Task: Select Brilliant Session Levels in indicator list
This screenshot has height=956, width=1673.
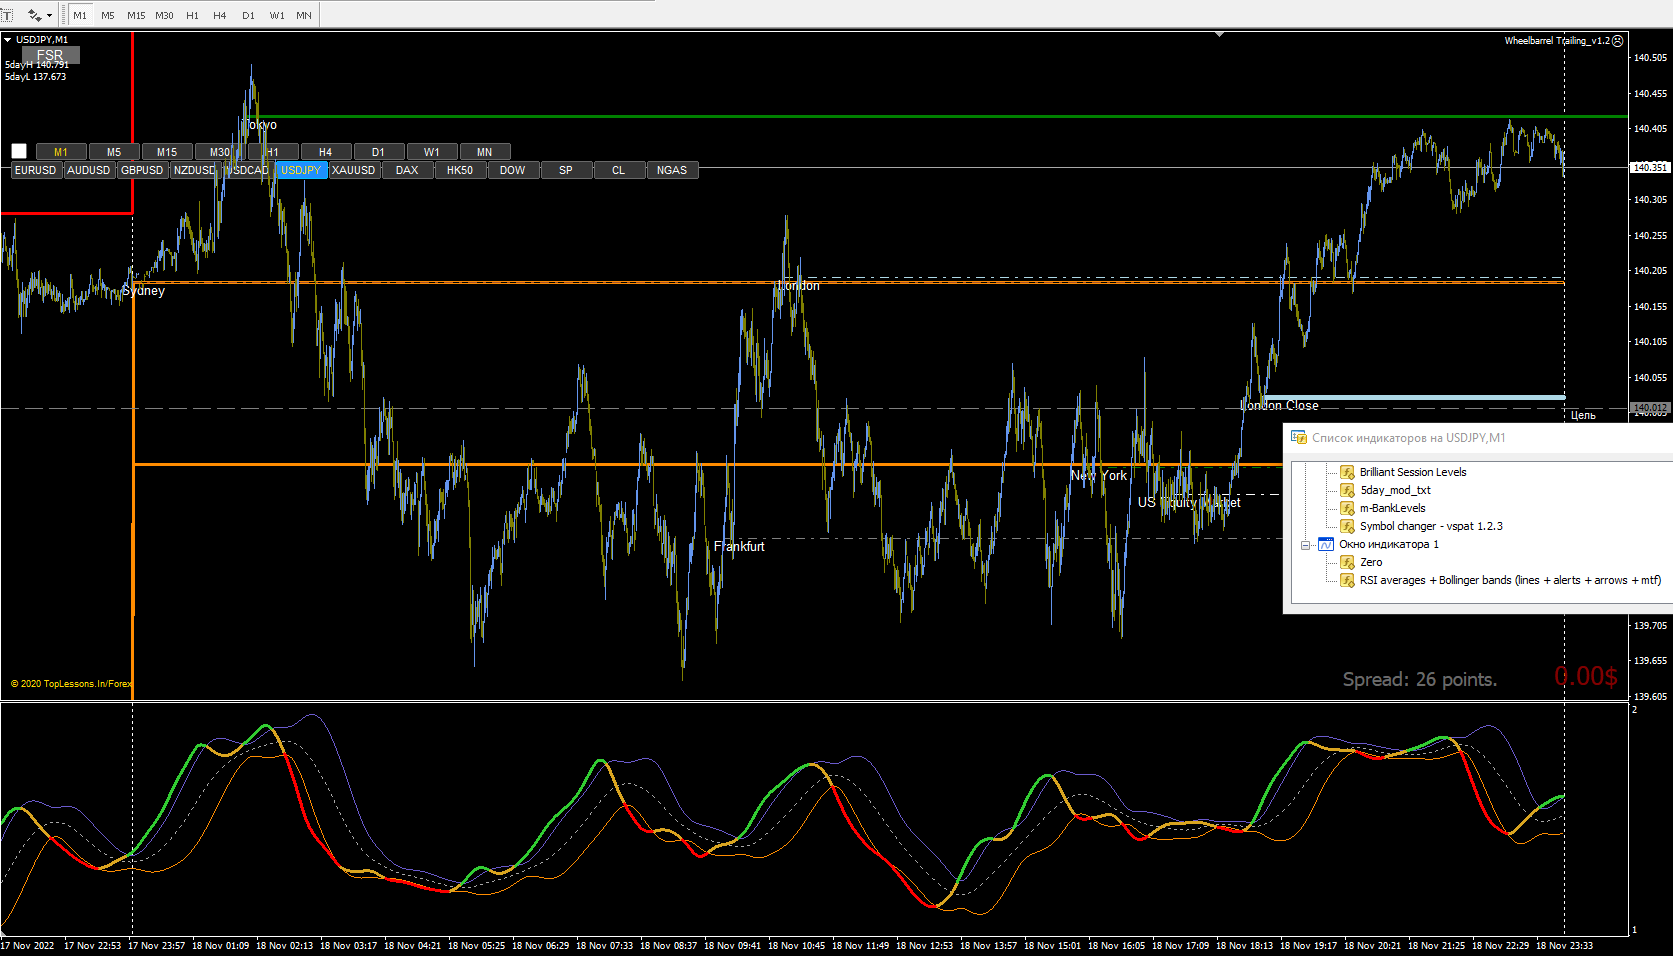Action: pos(1413,472)
